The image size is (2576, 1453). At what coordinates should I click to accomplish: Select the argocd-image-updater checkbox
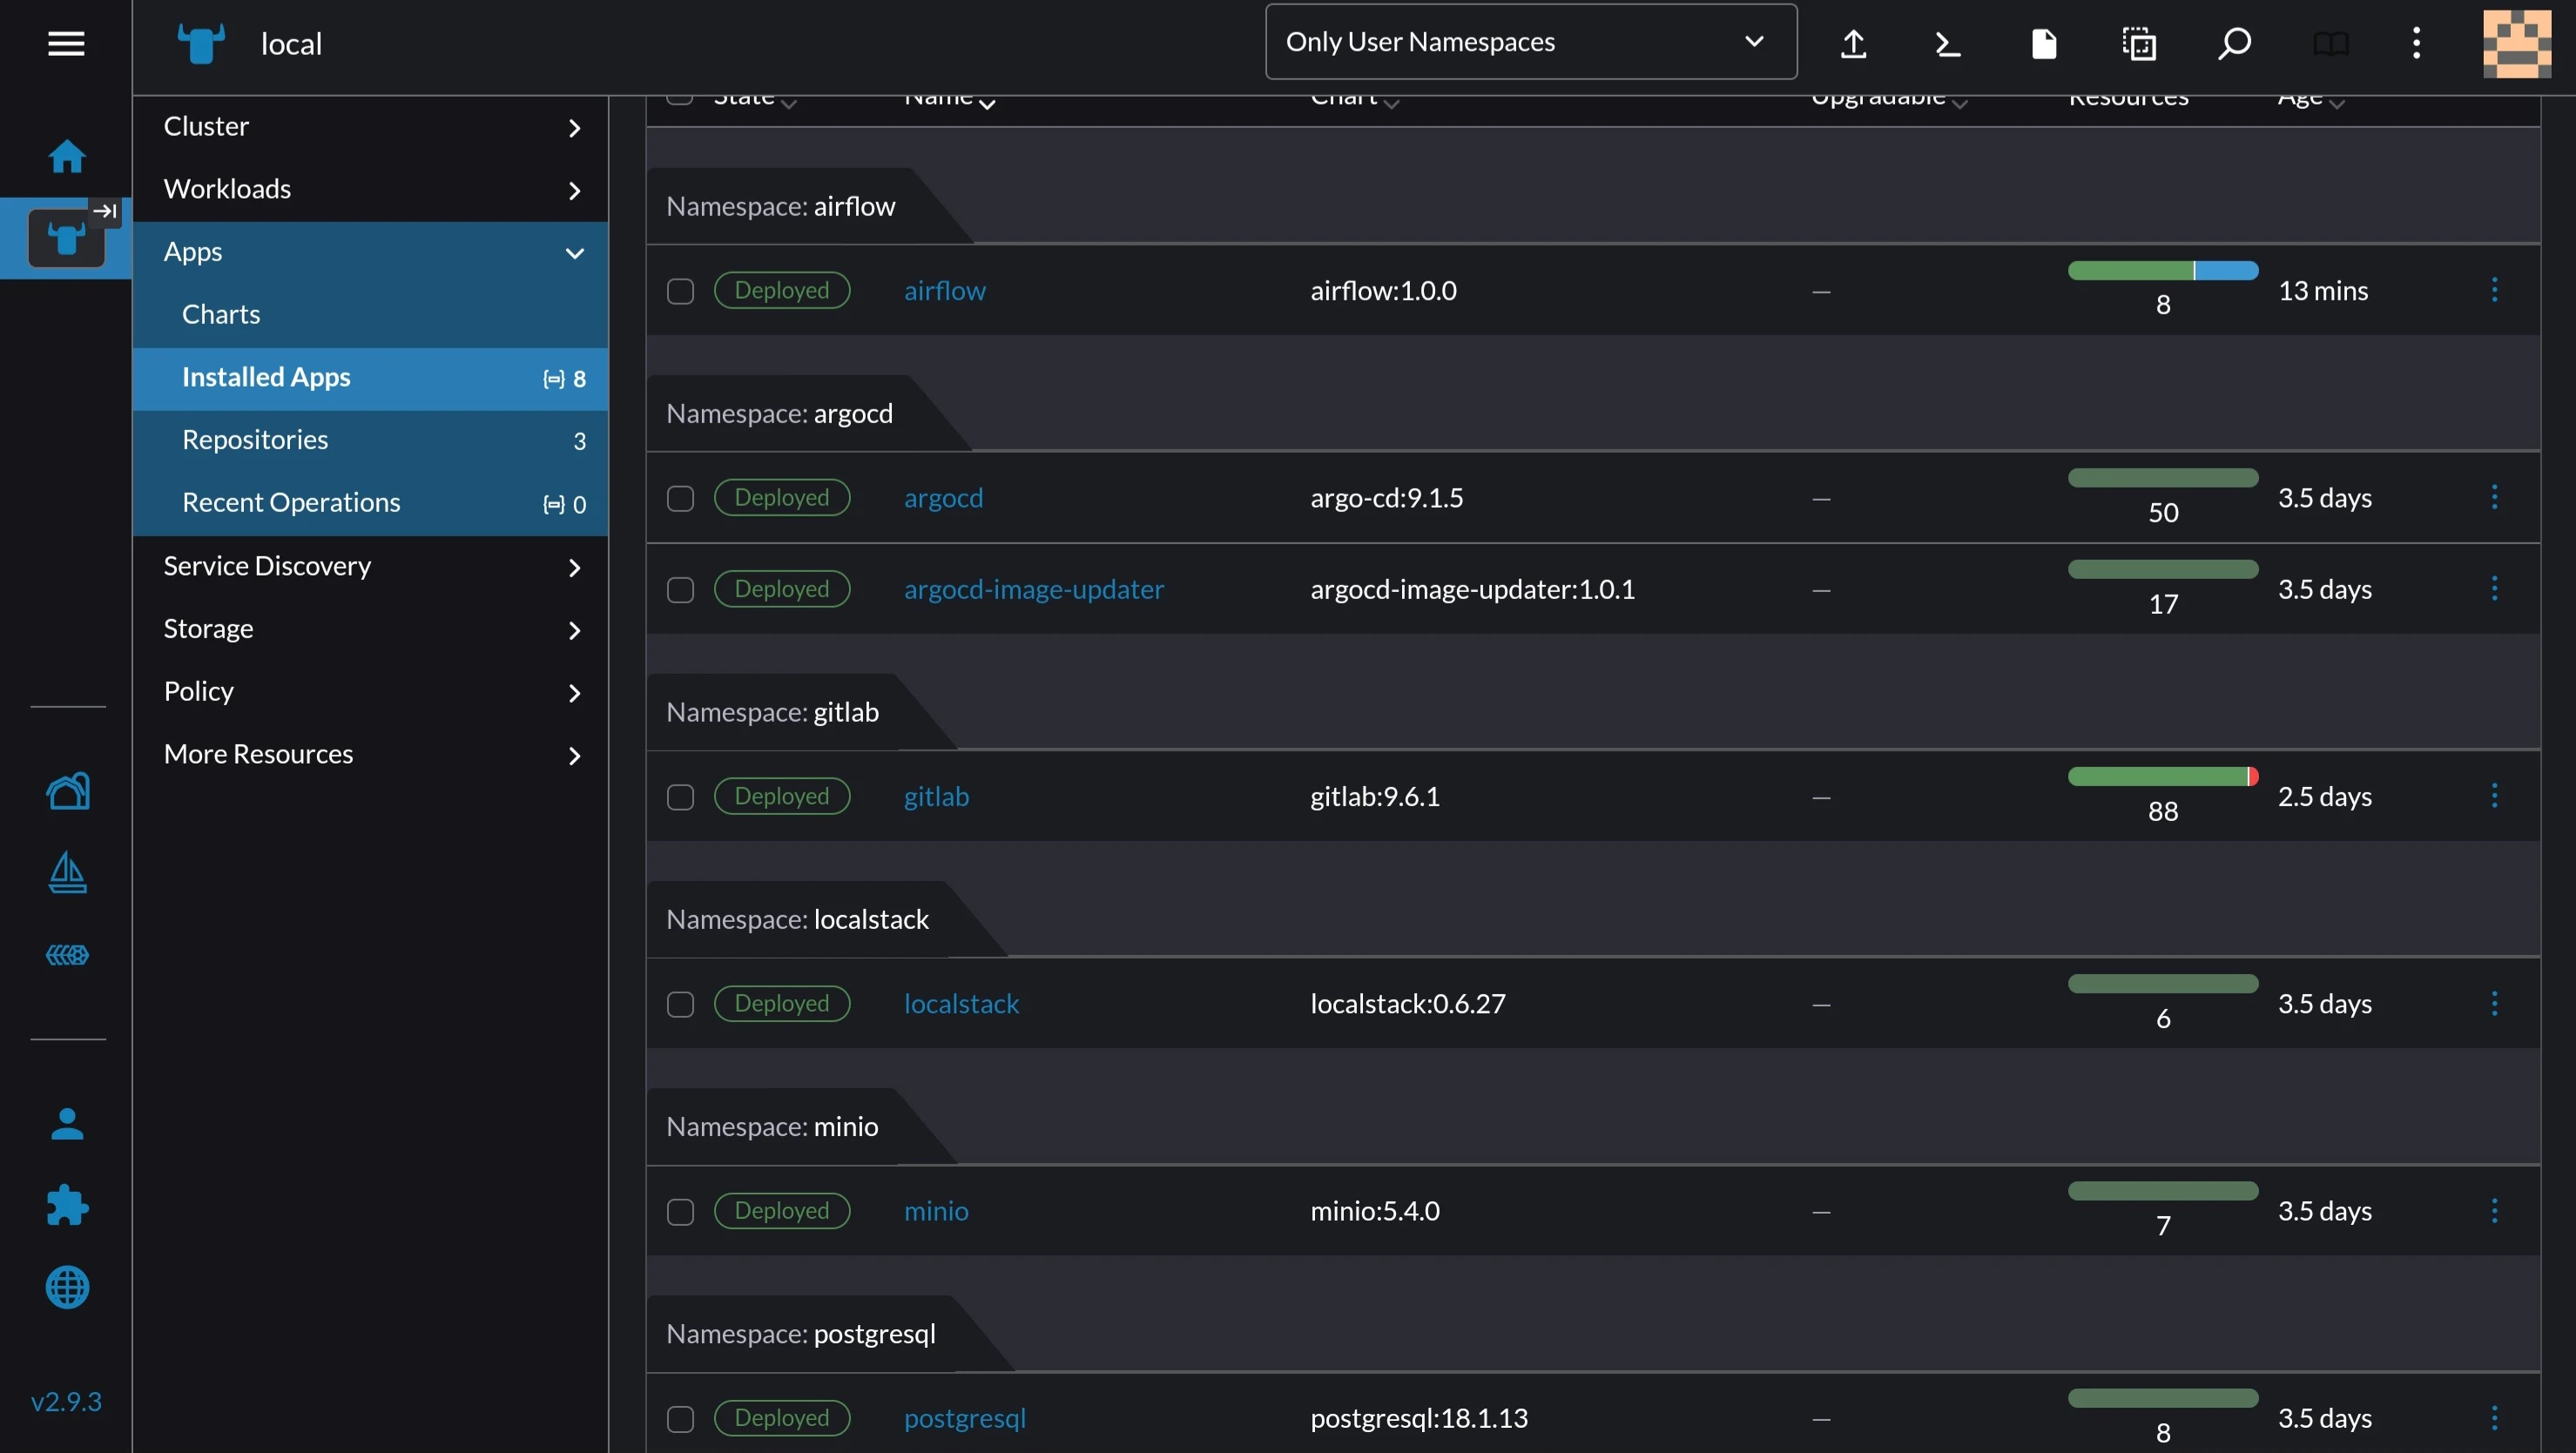coord(680,590)
